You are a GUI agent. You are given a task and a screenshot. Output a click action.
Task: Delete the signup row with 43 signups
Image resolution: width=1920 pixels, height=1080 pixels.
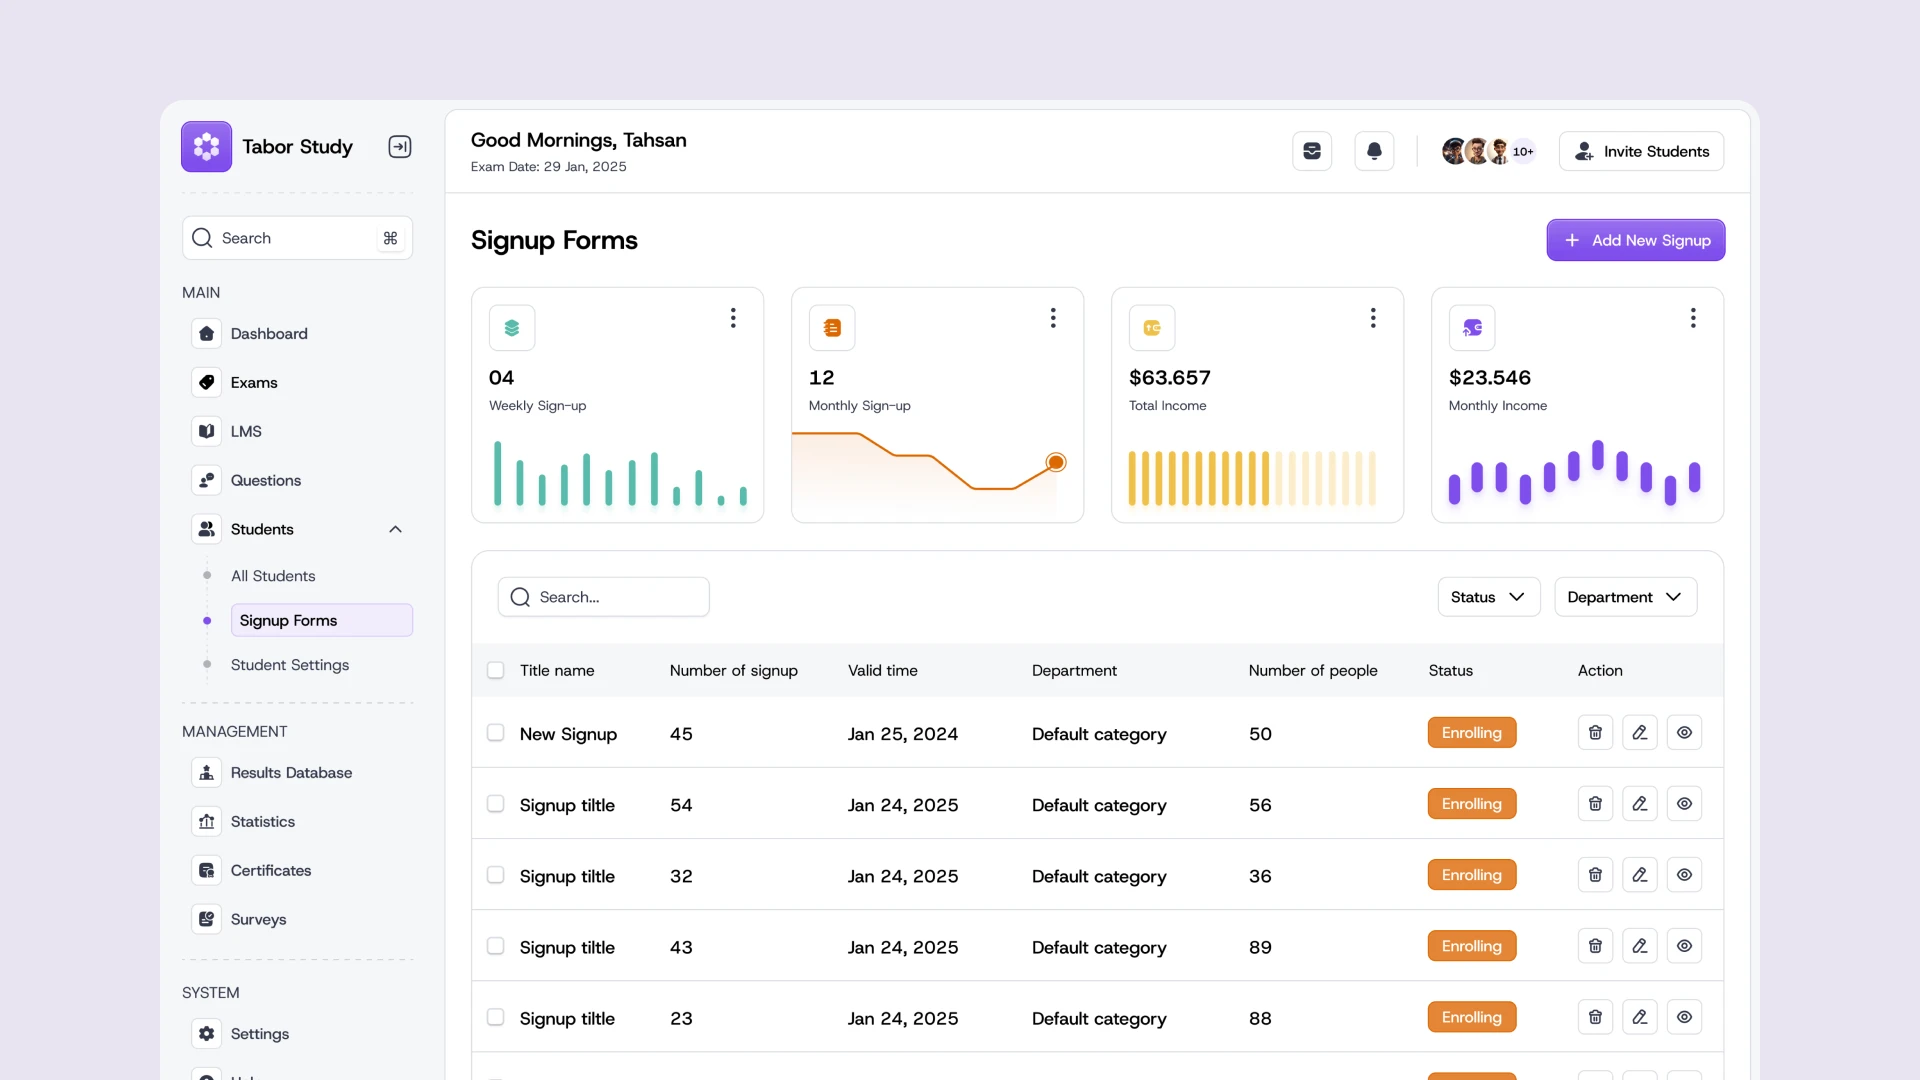[x=1595, y=946]
